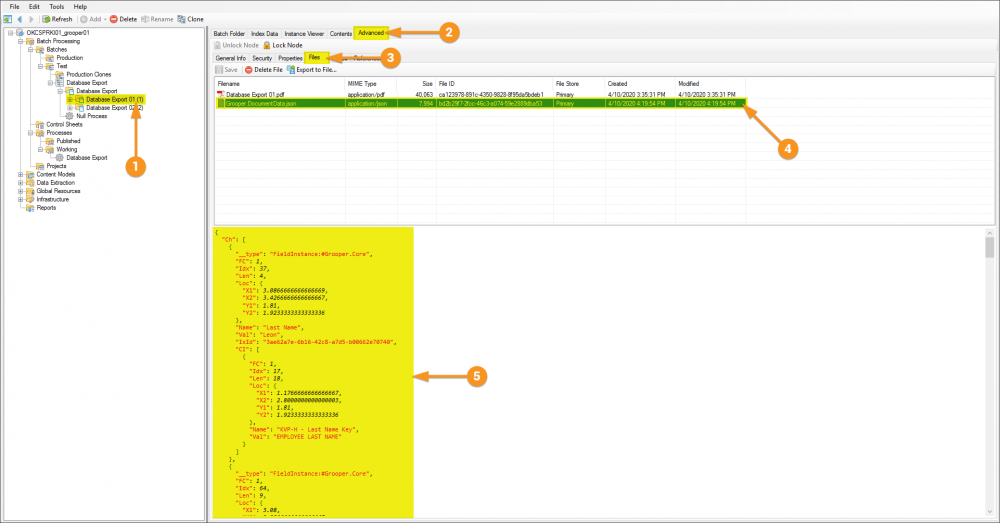Click the Database Export 02 (2) folder icon
The image size is (1000, 523).
point(80,108)
